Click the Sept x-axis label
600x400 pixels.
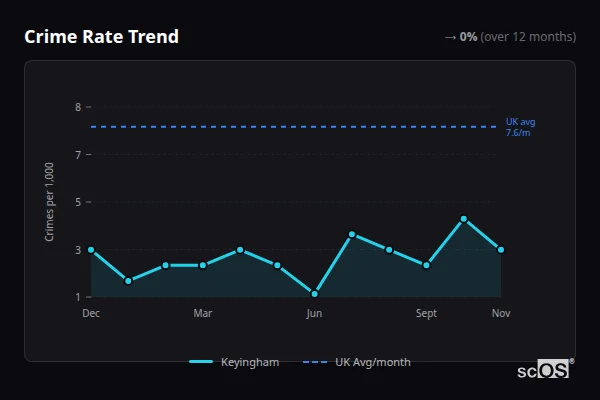click(x=426, y=313)
